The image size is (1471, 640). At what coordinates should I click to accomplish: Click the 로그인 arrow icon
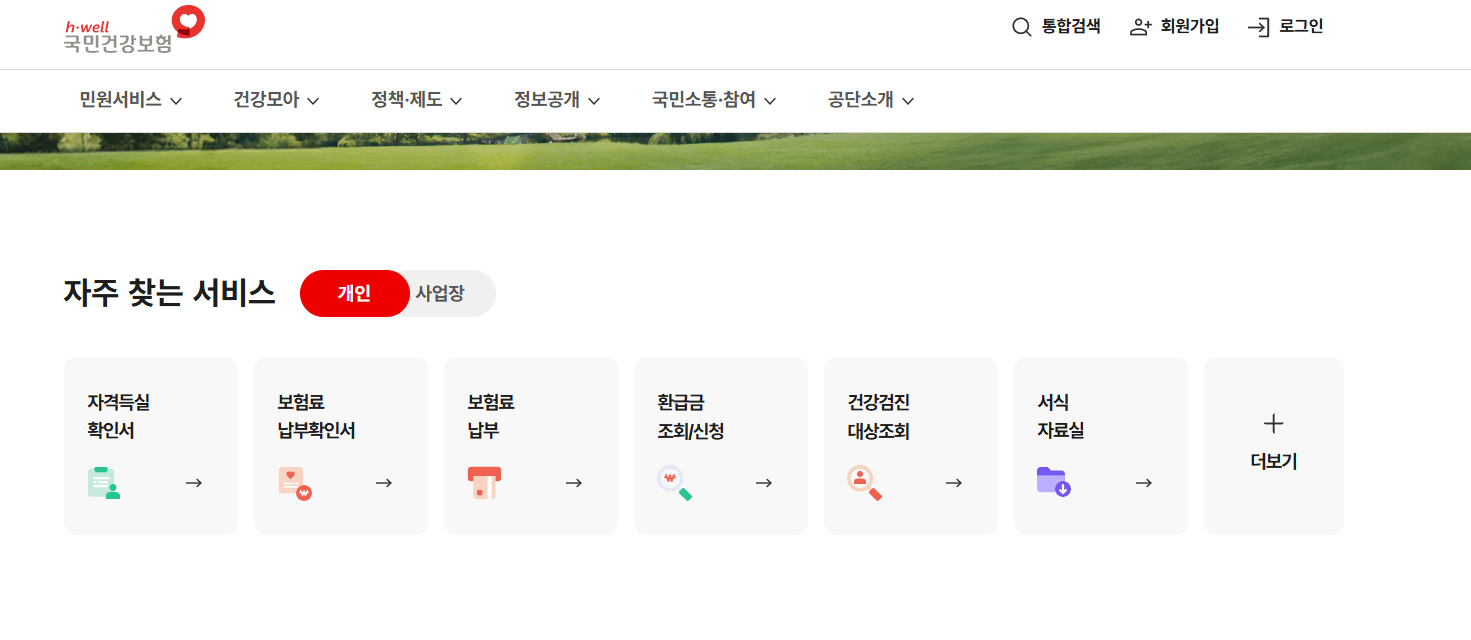pyautogui.click(x=1259, y=26)
